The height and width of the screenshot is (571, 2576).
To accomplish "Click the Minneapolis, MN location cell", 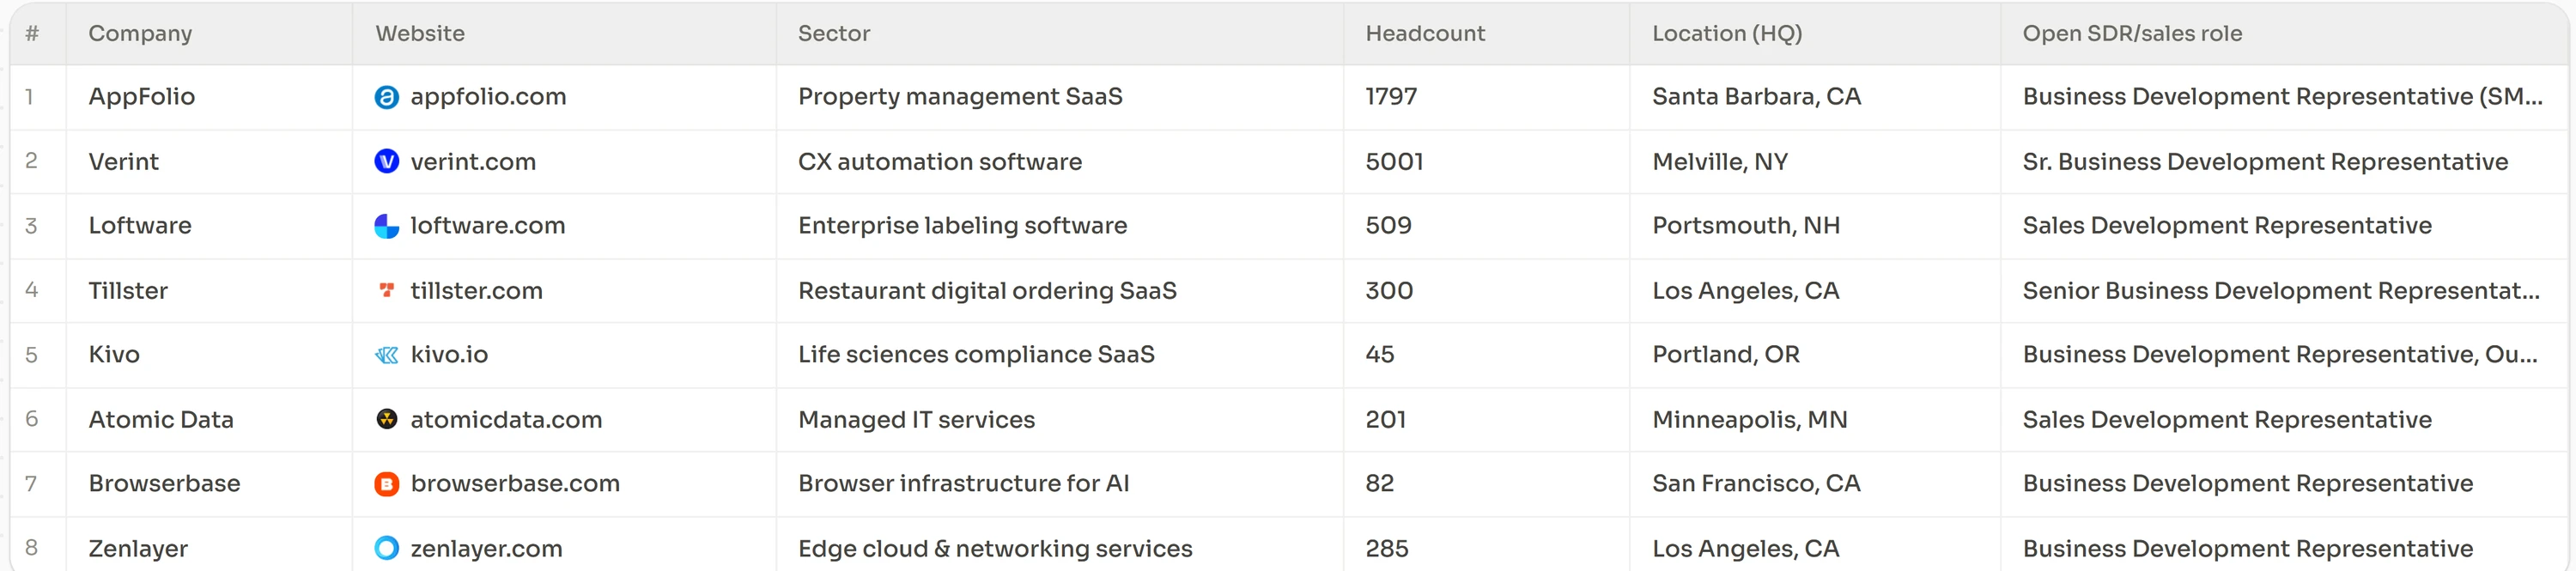I will pyautogui.click(x=1815, y=420).
